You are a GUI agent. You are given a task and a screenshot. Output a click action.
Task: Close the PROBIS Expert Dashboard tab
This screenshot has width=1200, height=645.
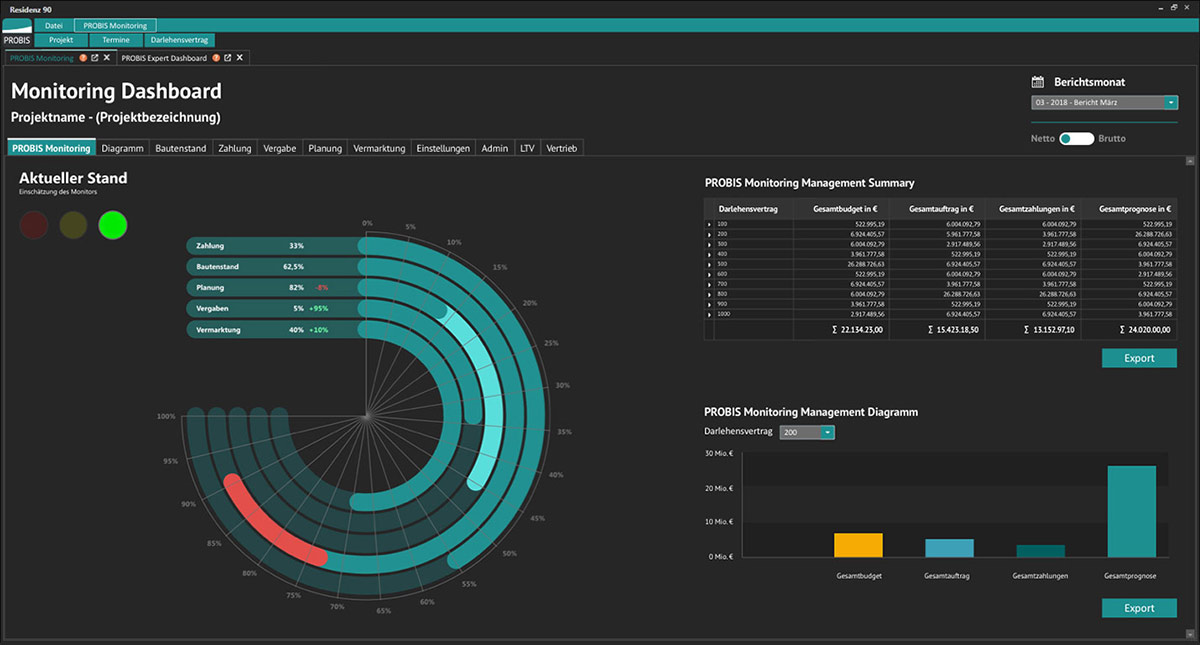pos(239,58)
